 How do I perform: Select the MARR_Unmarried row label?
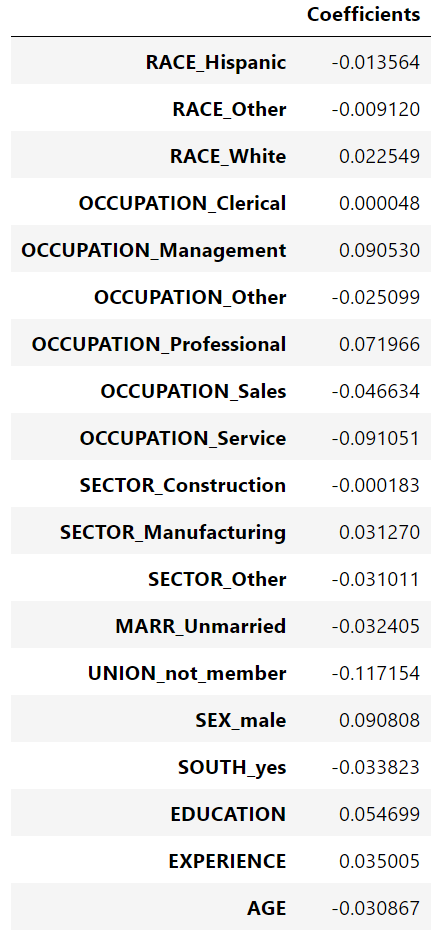(x=201, y=626)
